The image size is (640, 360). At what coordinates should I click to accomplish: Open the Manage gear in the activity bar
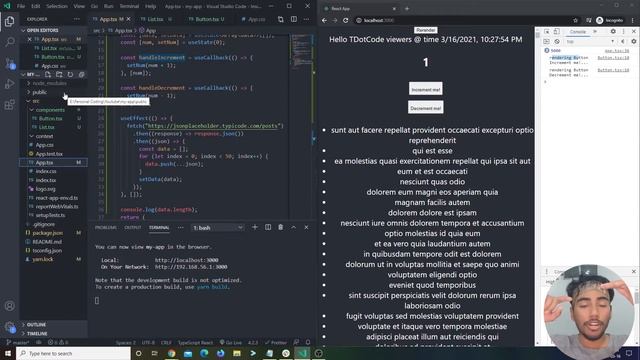click(x=9, y=327)
